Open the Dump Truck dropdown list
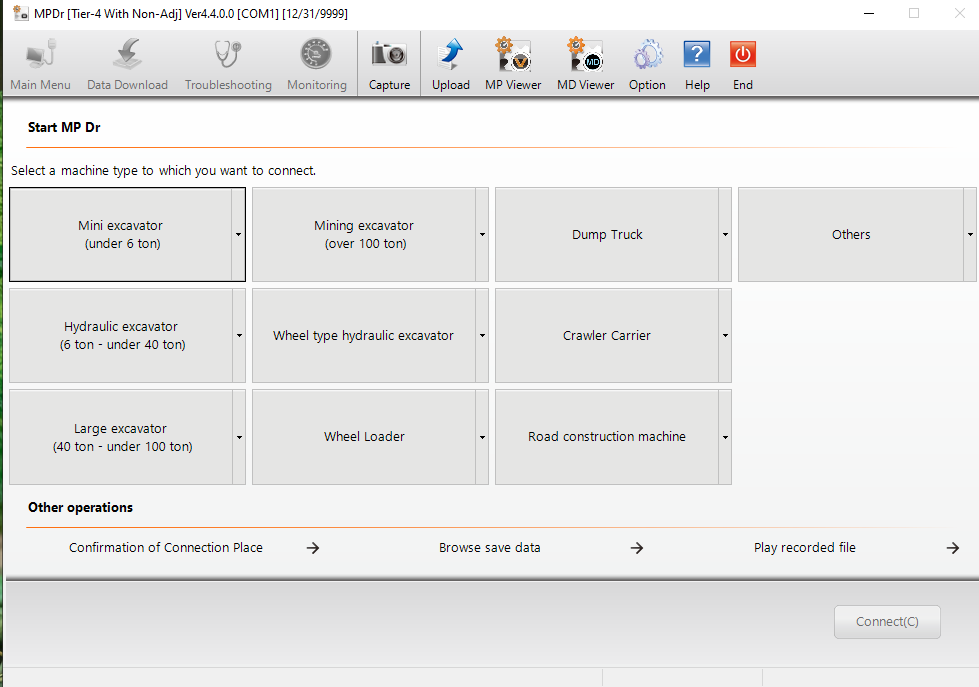 pos(725,234)
